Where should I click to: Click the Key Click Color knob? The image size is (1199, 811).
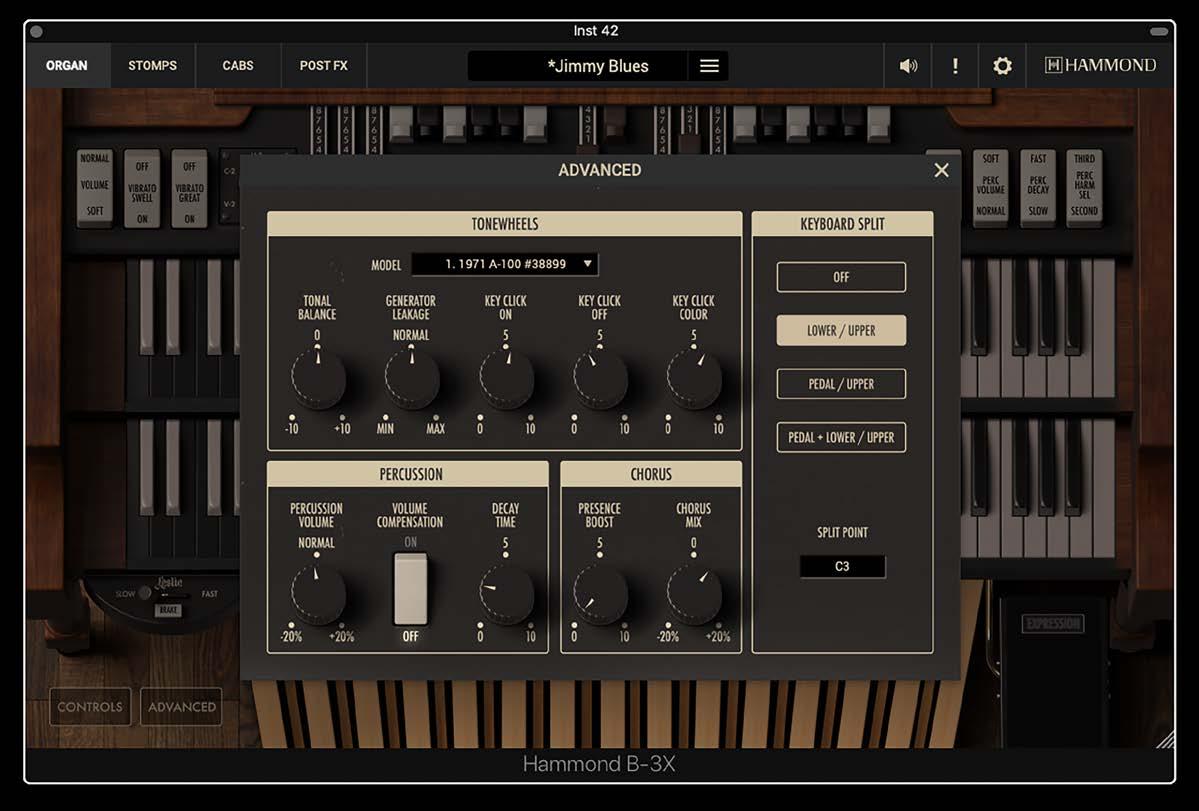click(x=694, y=378)
